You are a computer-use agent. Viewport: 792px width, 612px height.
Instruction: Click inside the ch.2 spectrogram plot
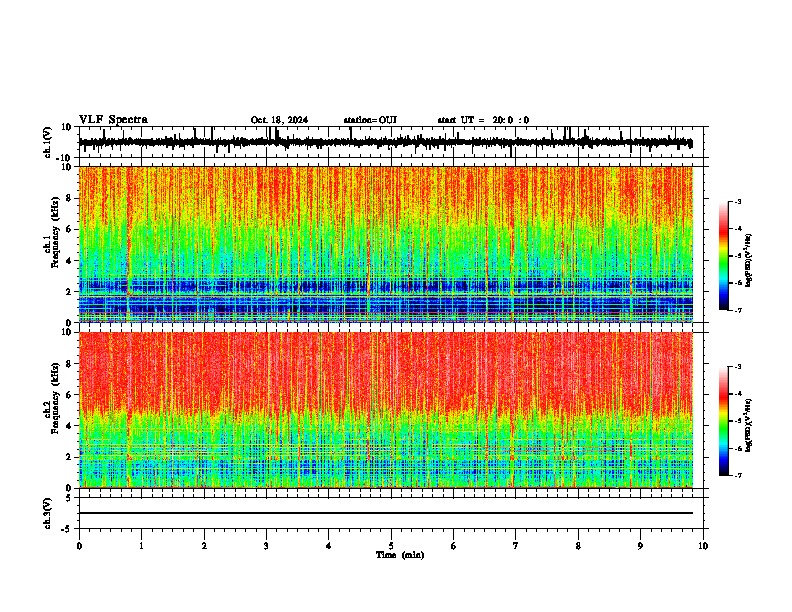pos(386,410)
